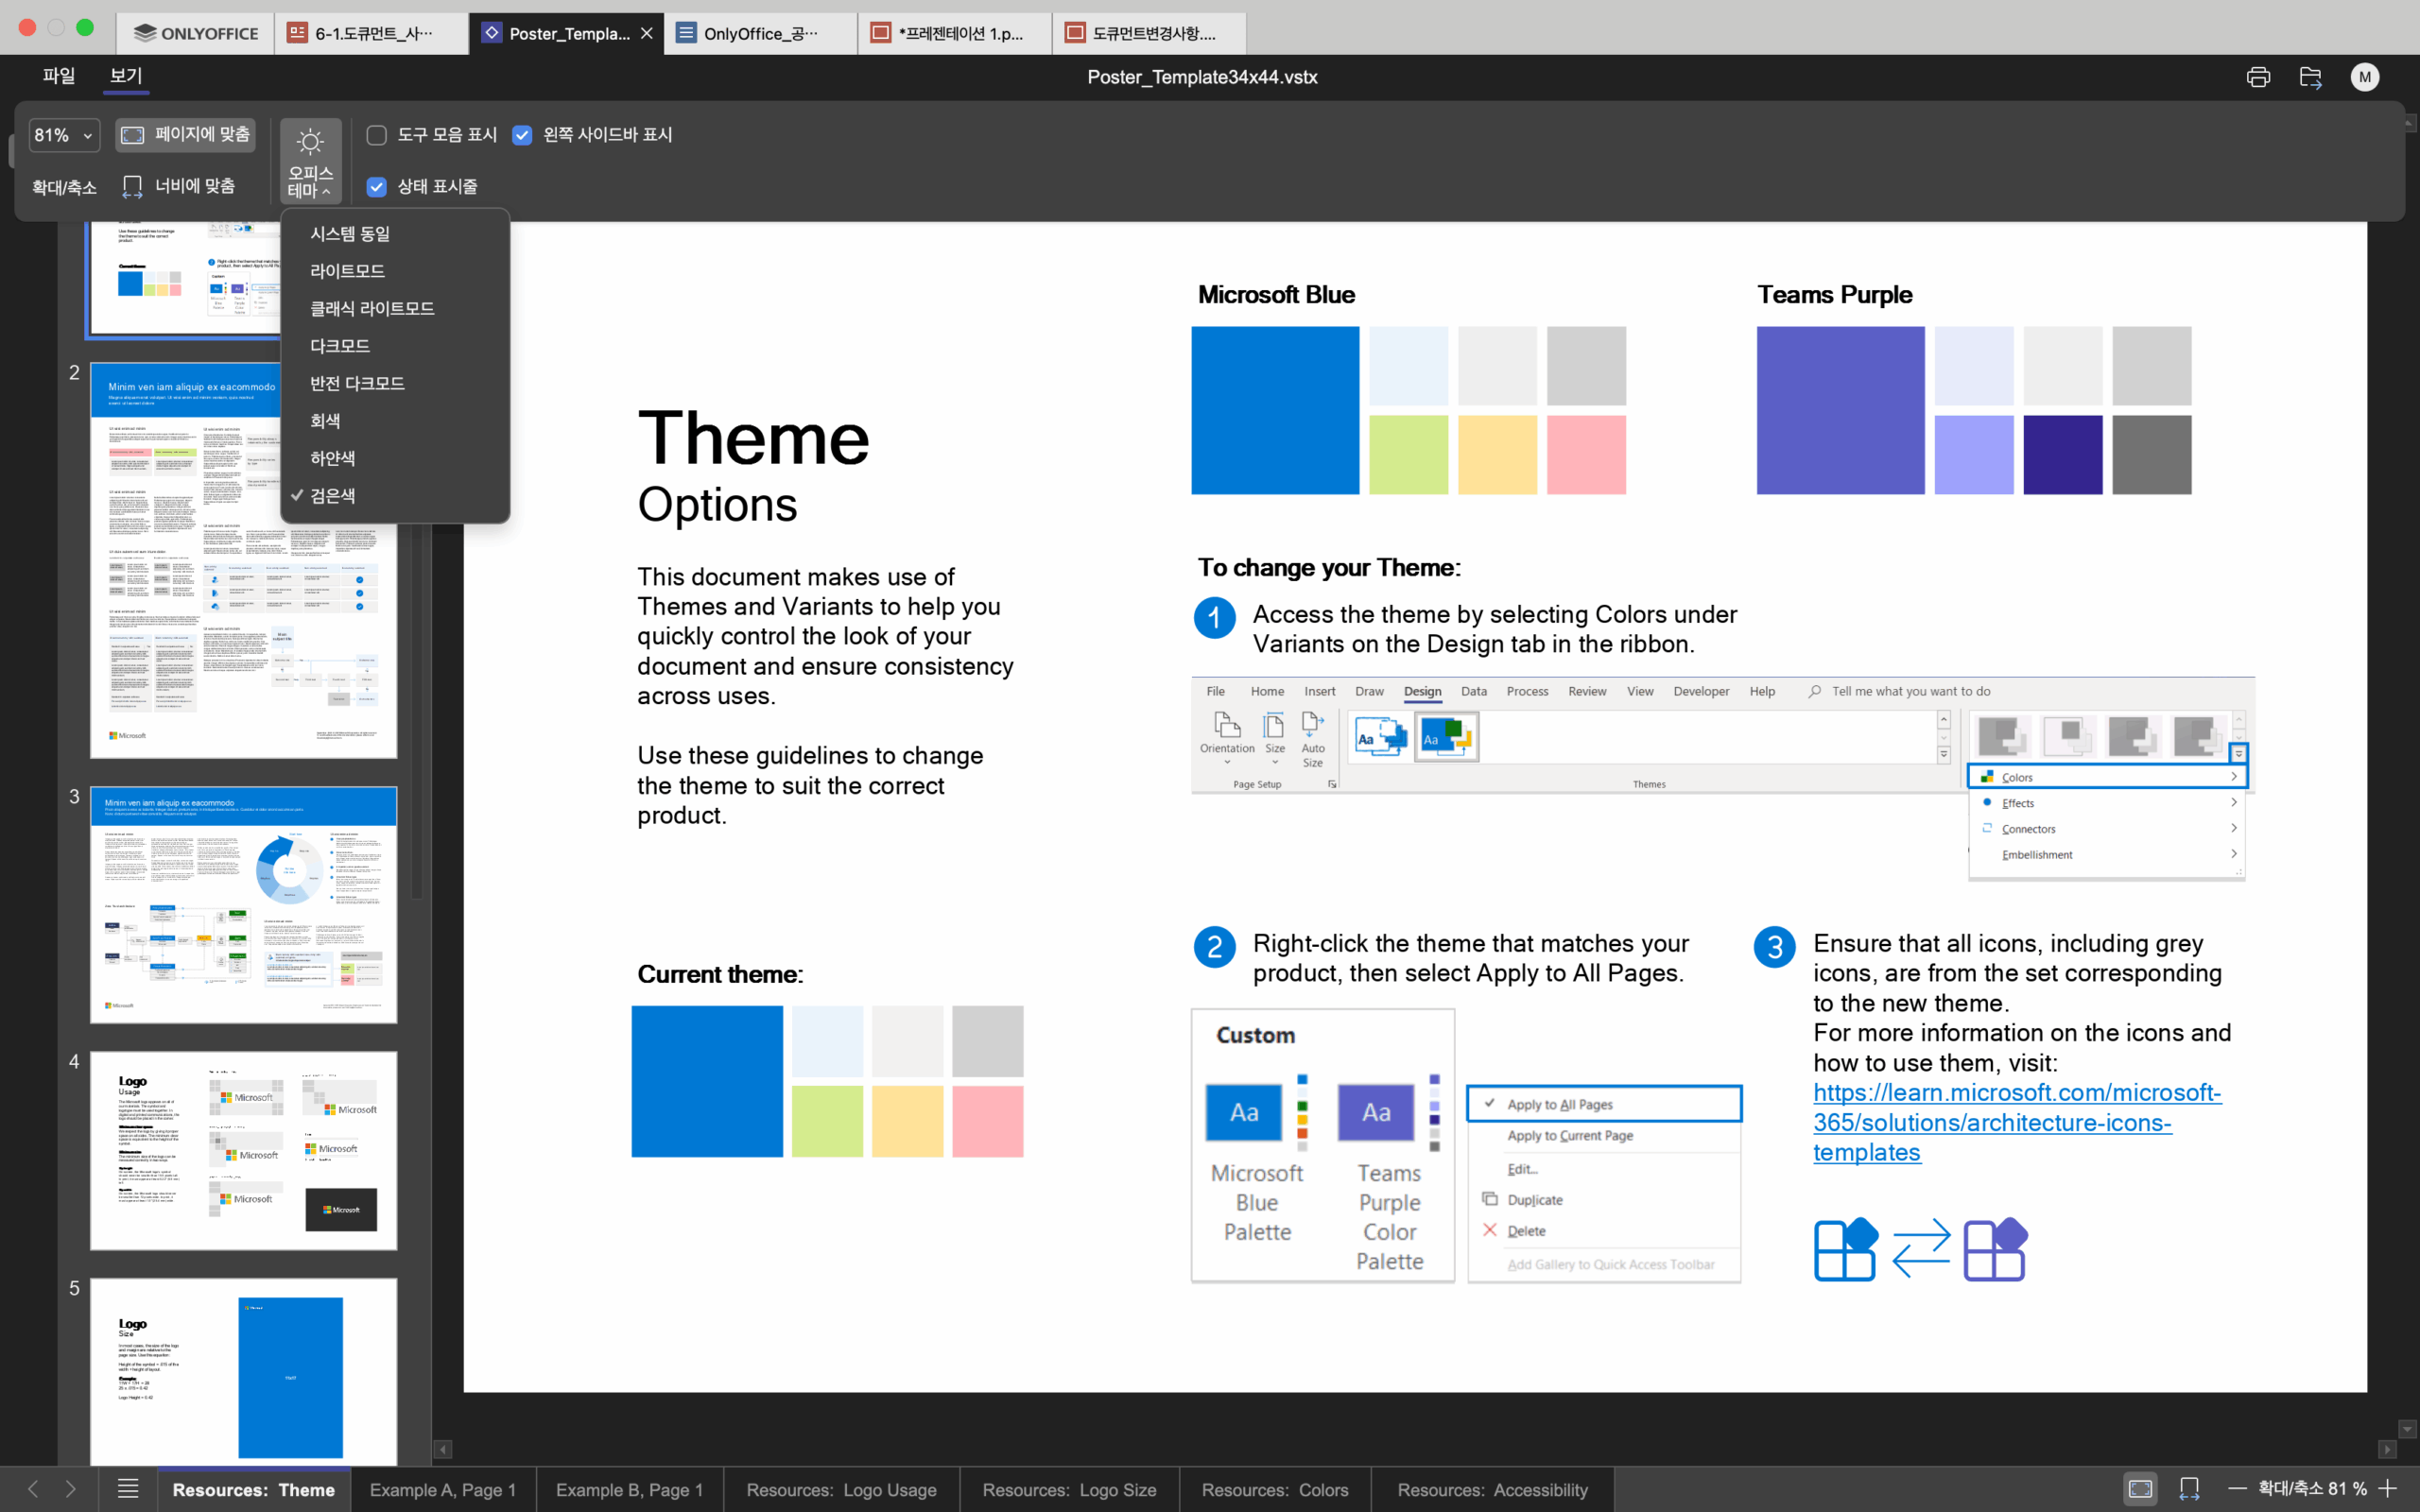The width and height of the screenshot is (2420, 1512).
Task: Click the vertical scrollbar down arrow
Action: (2407, 1429)
